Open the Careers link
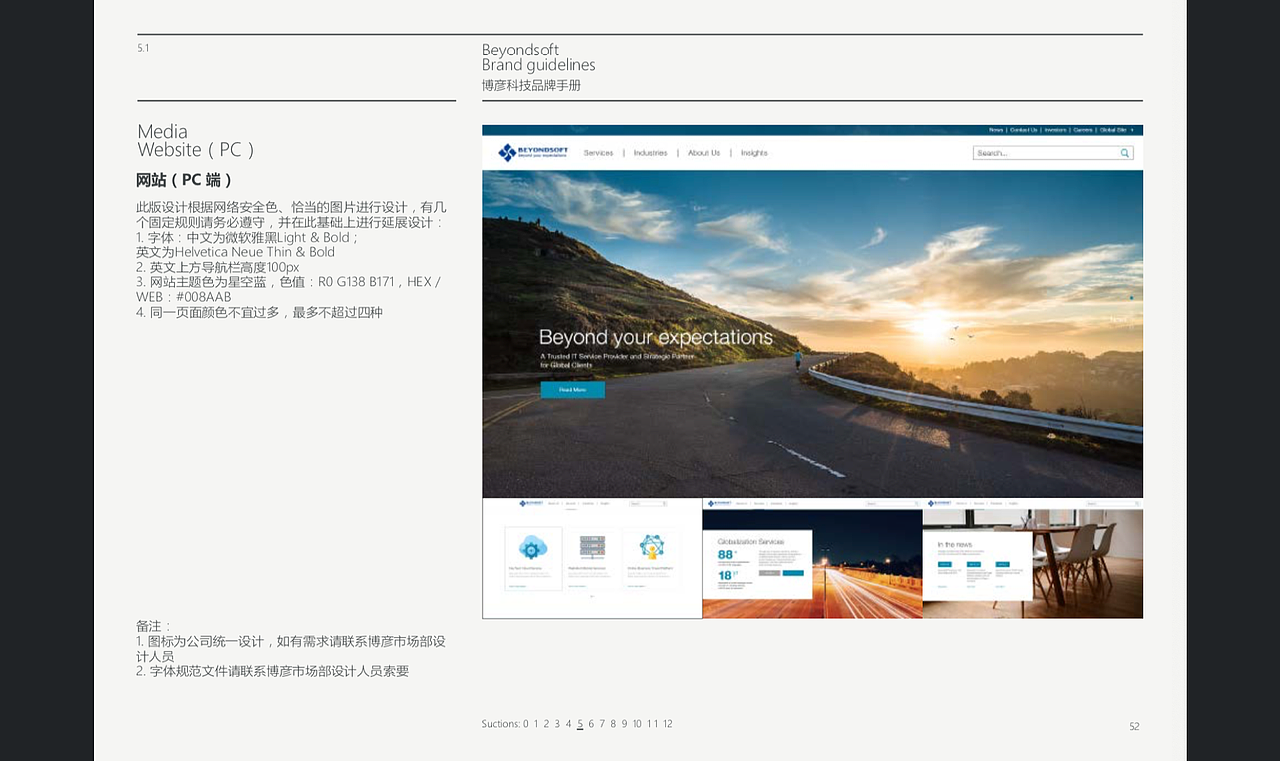The width and height of the screenshot is (1280, 761). pos(1082,129)
